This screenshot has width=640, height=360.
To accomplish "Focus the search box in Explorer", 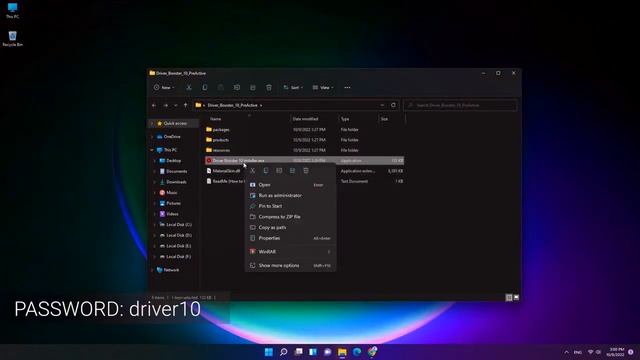I will pyautogui.click(x=460, y=105).
